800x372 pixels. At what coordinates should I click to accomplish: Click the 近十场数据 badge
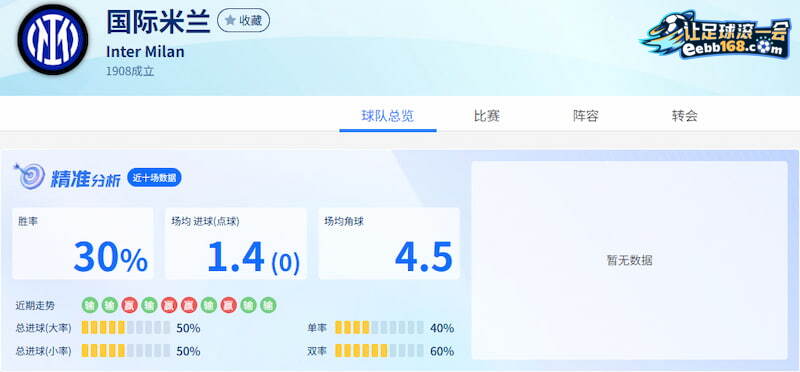[154, 178]
